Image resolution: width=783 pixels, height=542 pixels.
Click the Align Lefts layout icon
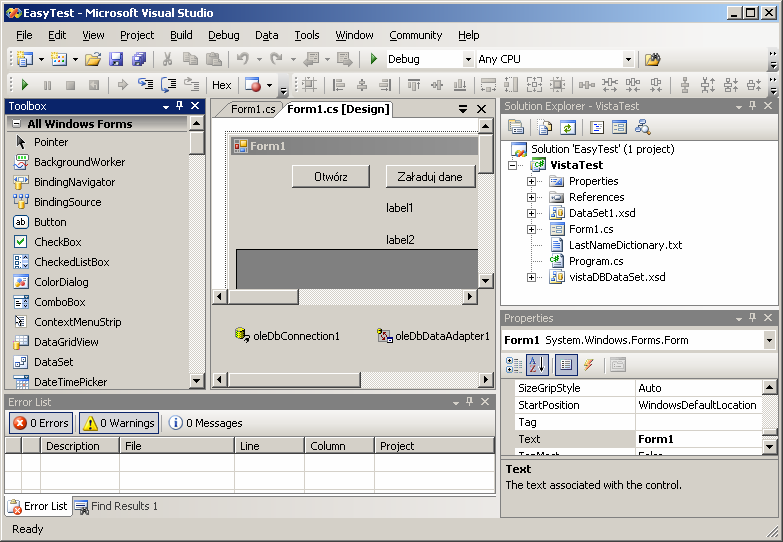[x=339, y=84]
